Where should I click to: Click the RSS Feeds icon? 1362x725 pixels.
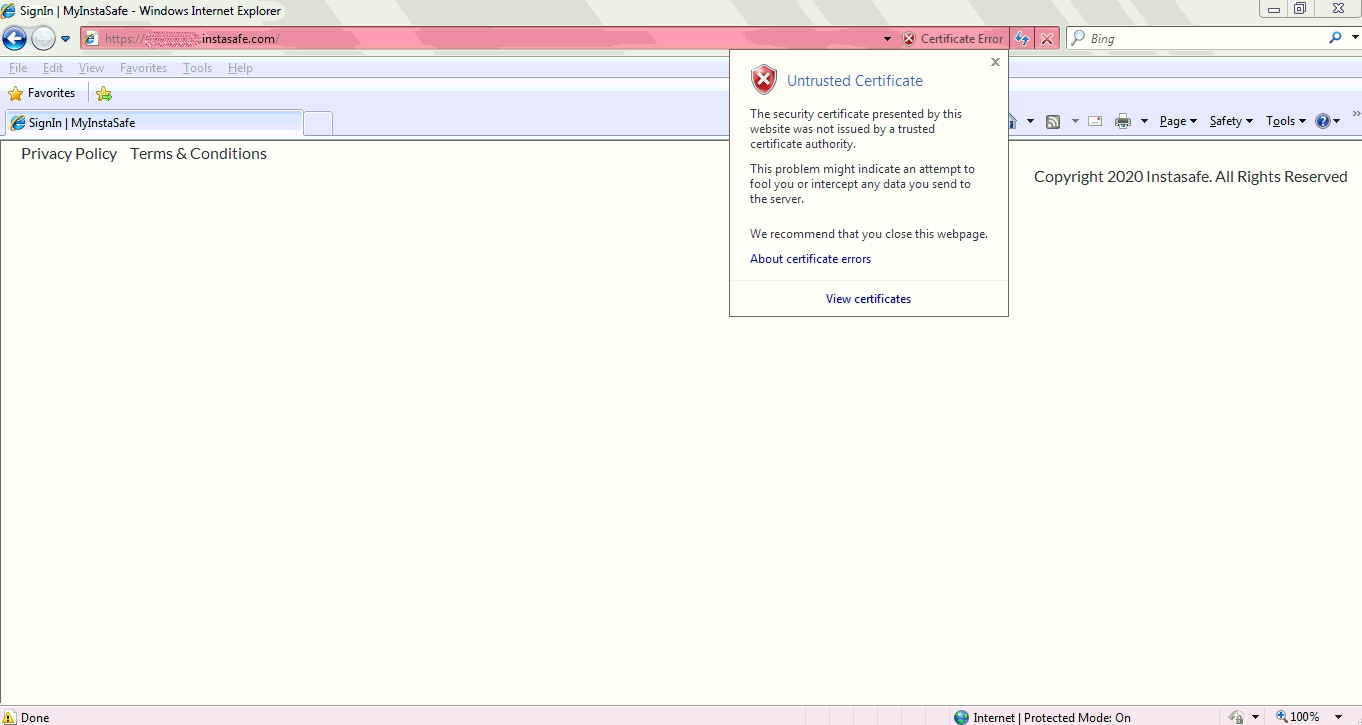tap(1053, 121)
